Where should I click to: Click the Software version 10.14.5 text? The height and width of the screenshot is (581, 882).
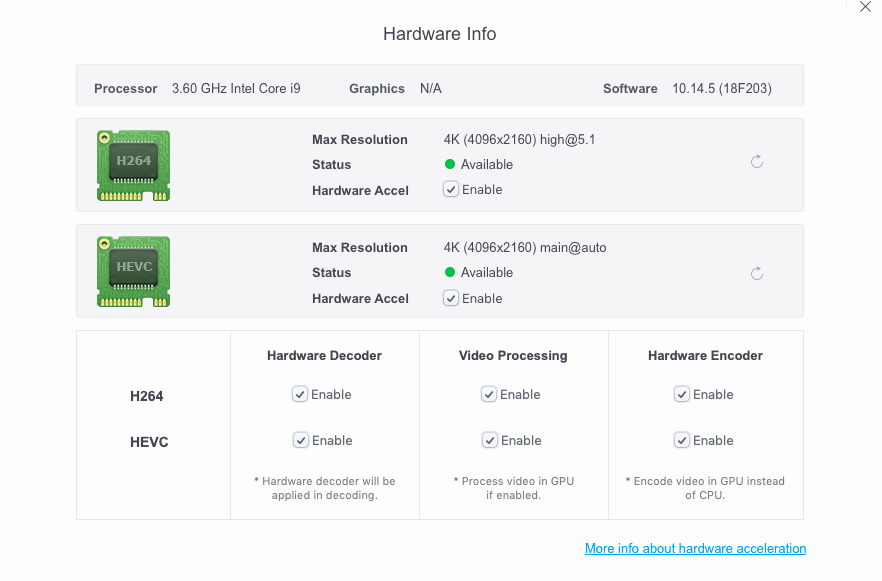click(721, 88)
